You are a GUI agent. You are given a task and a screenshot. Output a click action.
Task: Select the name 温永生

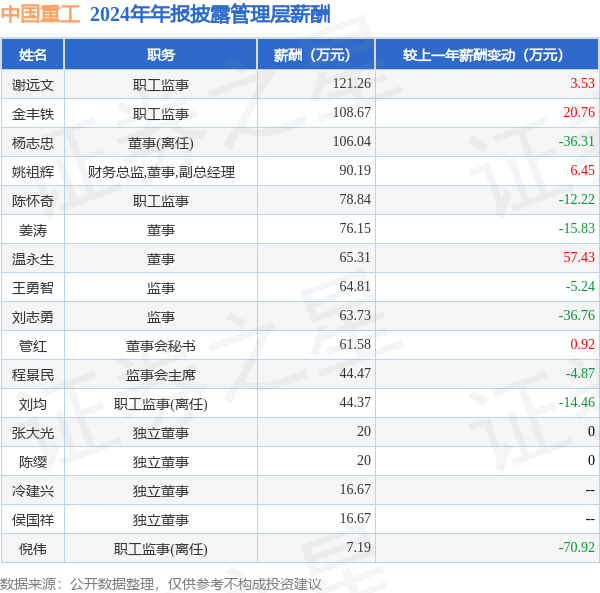[x=33, y=259]
